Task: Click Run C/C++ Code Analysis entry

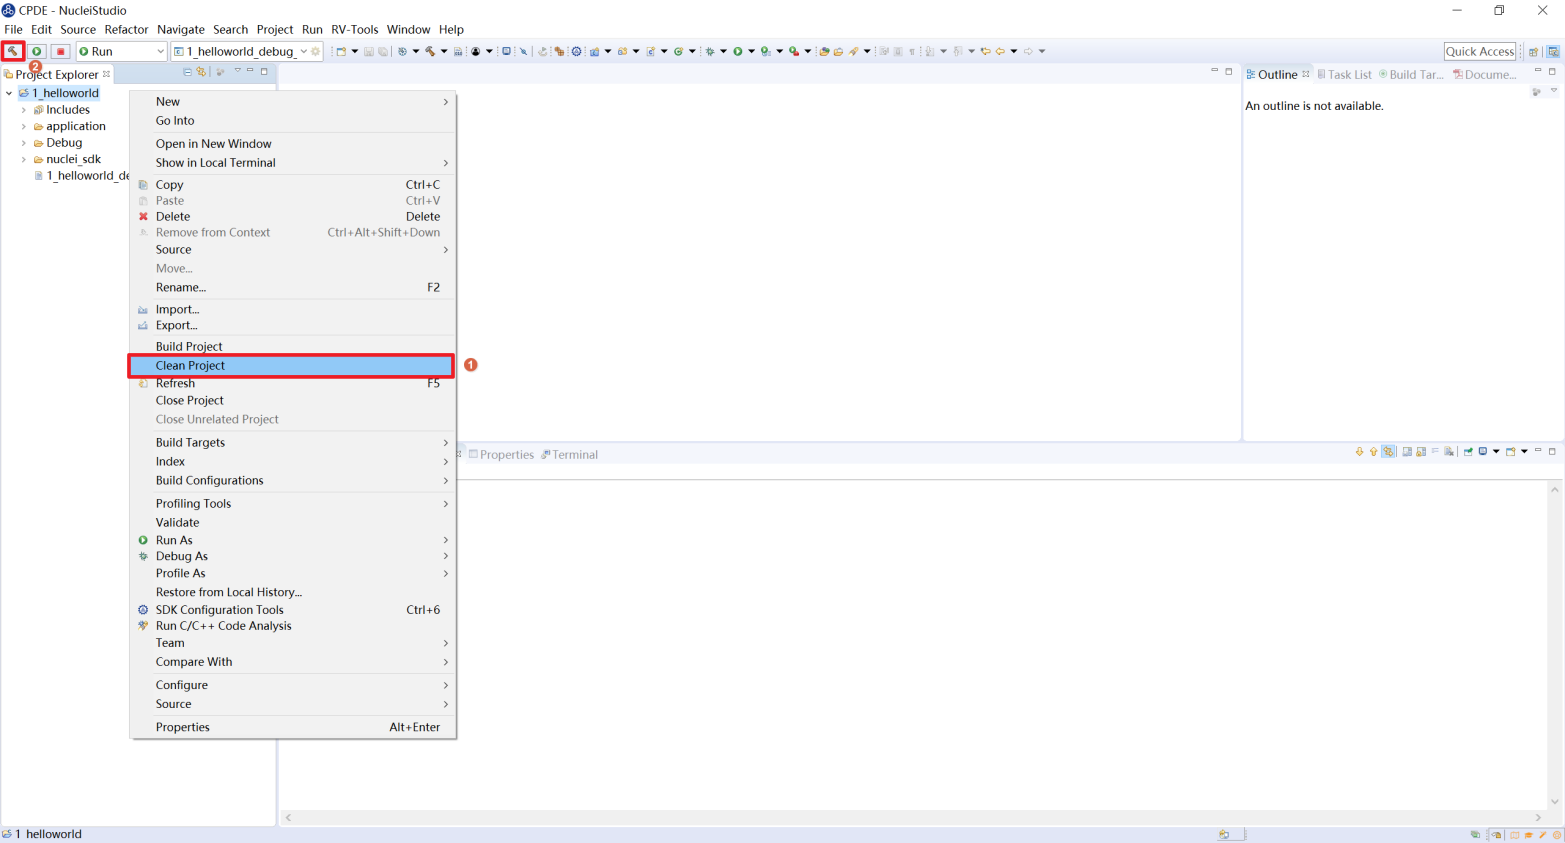Action: coord(292,626)
